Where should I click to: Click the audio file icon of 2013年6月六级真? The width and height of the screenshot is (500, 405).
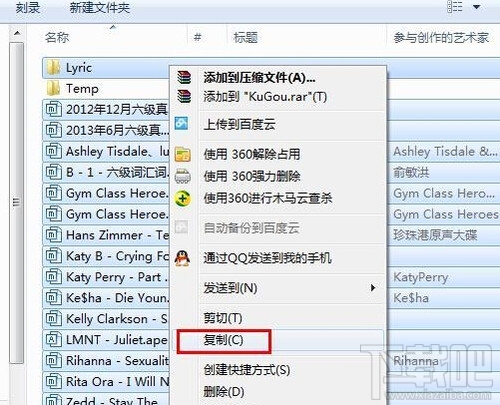pos(54,130)
